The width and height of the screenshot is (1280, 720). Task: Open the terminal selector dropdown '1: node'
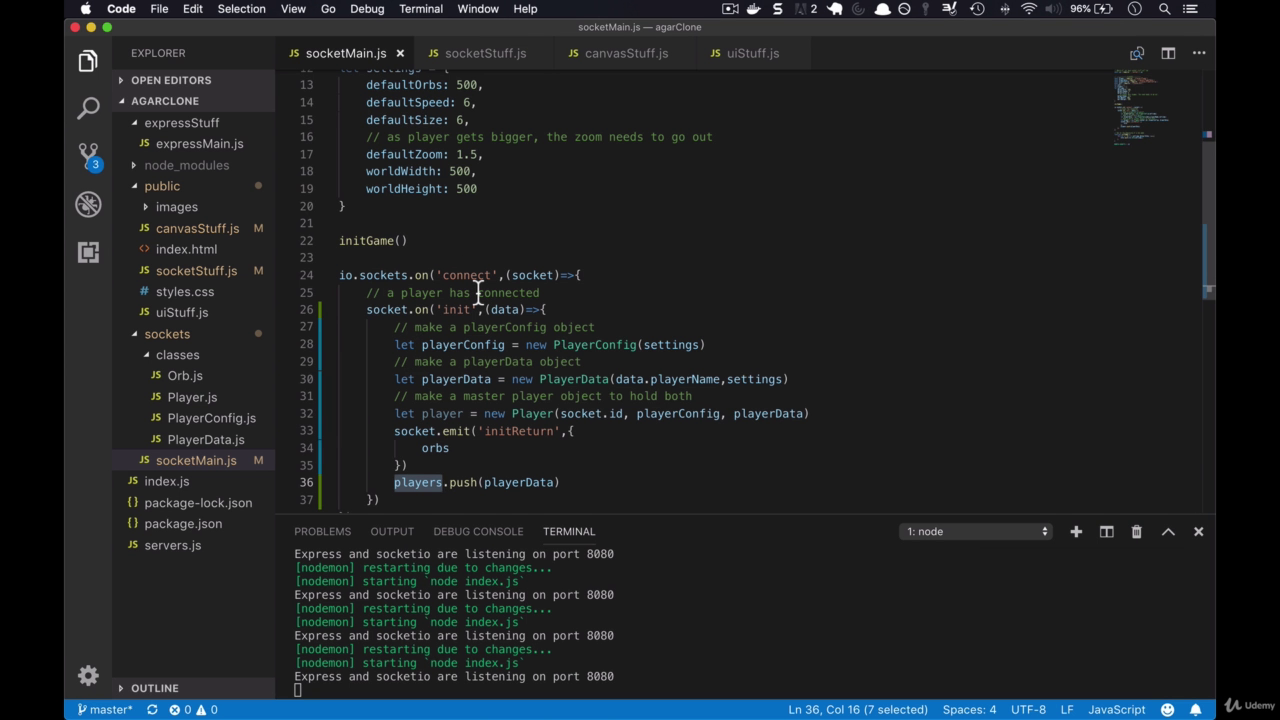(975, 531)
